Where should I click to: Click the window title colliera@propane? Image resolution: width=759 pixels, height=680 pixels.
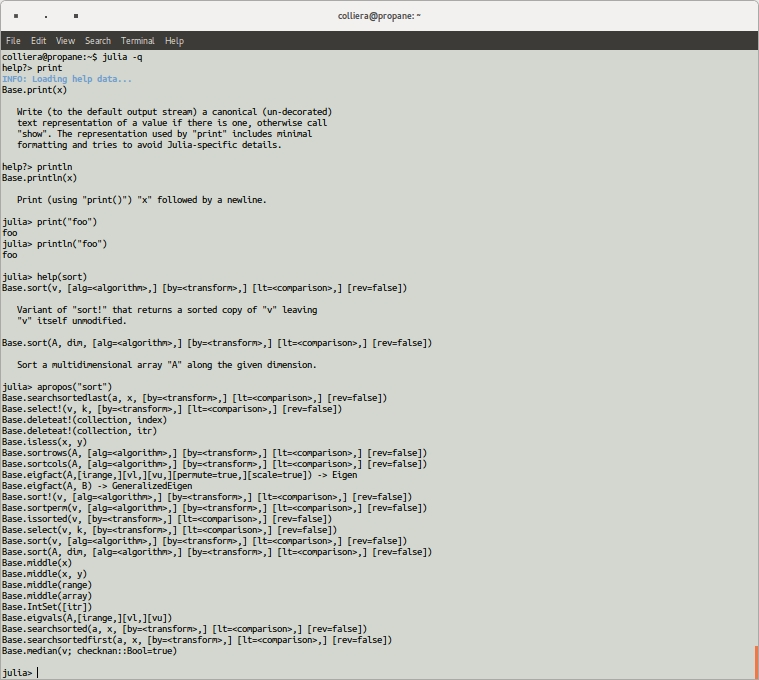pyautogui.click(x=379, y=16)
